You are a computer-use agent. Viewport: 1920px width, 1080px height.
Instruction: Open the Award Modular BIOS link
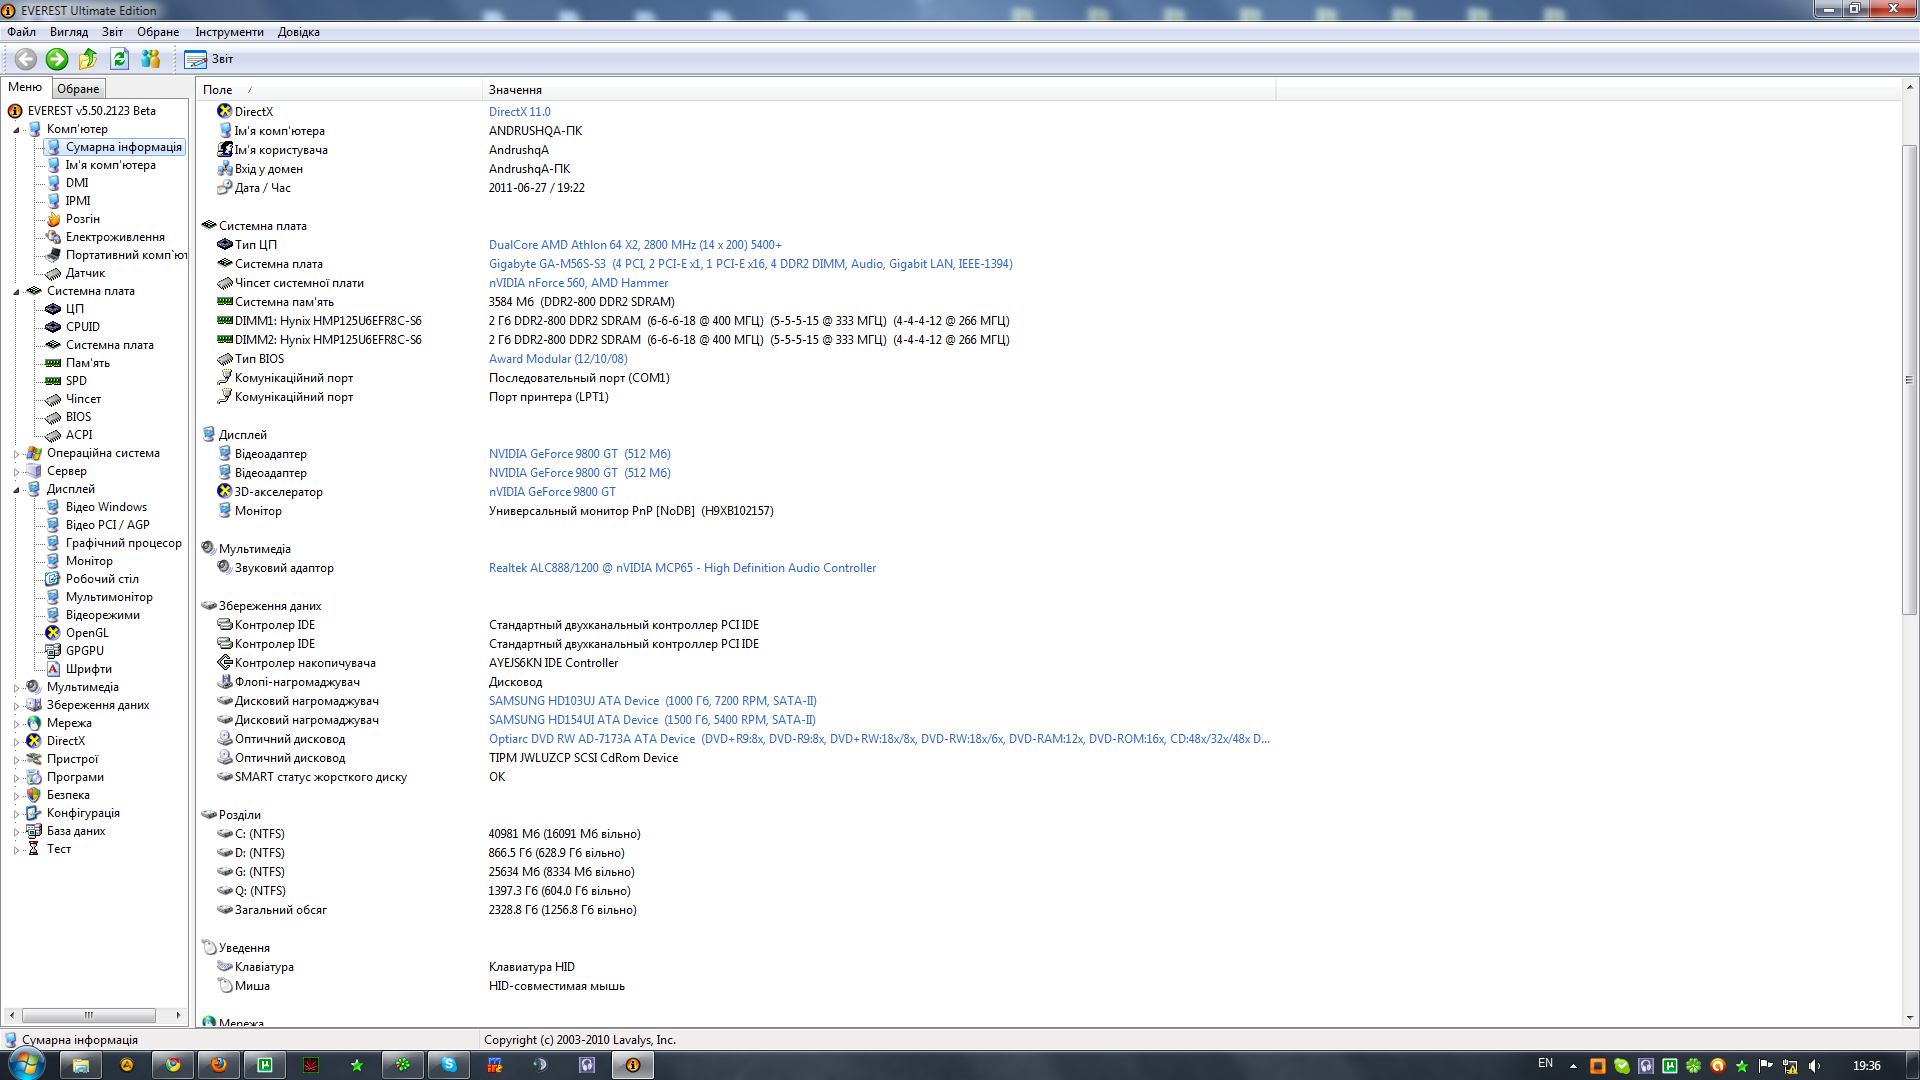coord(558,359)
